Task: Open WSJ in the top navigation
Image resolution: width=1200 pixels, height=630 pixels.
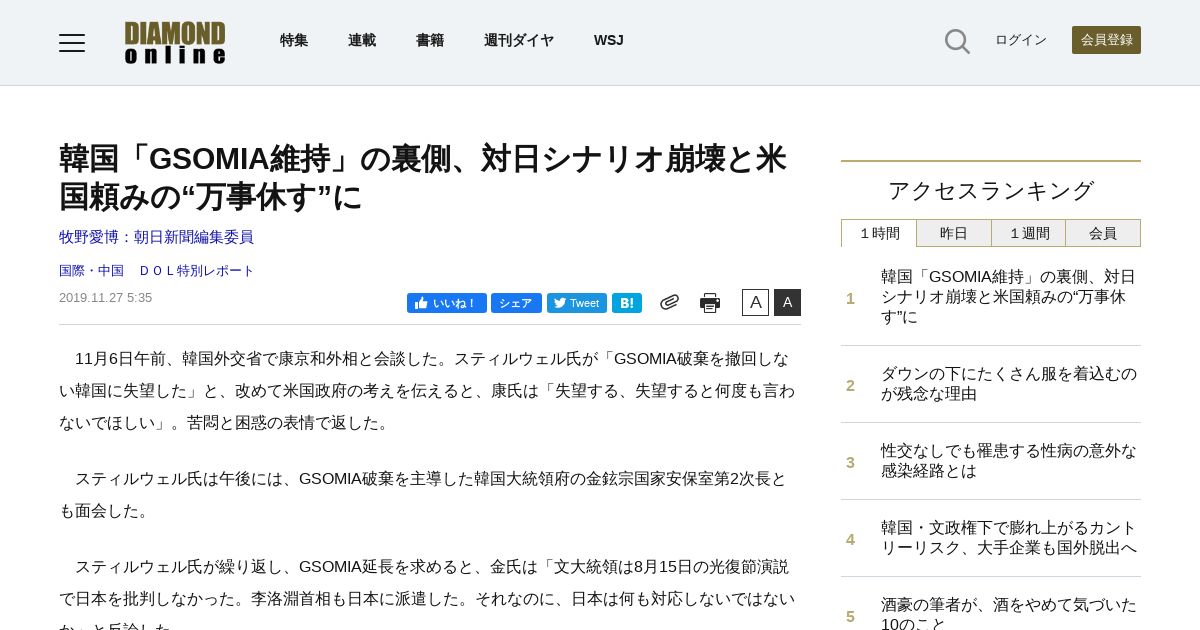Action: click(x=609, y=40)
